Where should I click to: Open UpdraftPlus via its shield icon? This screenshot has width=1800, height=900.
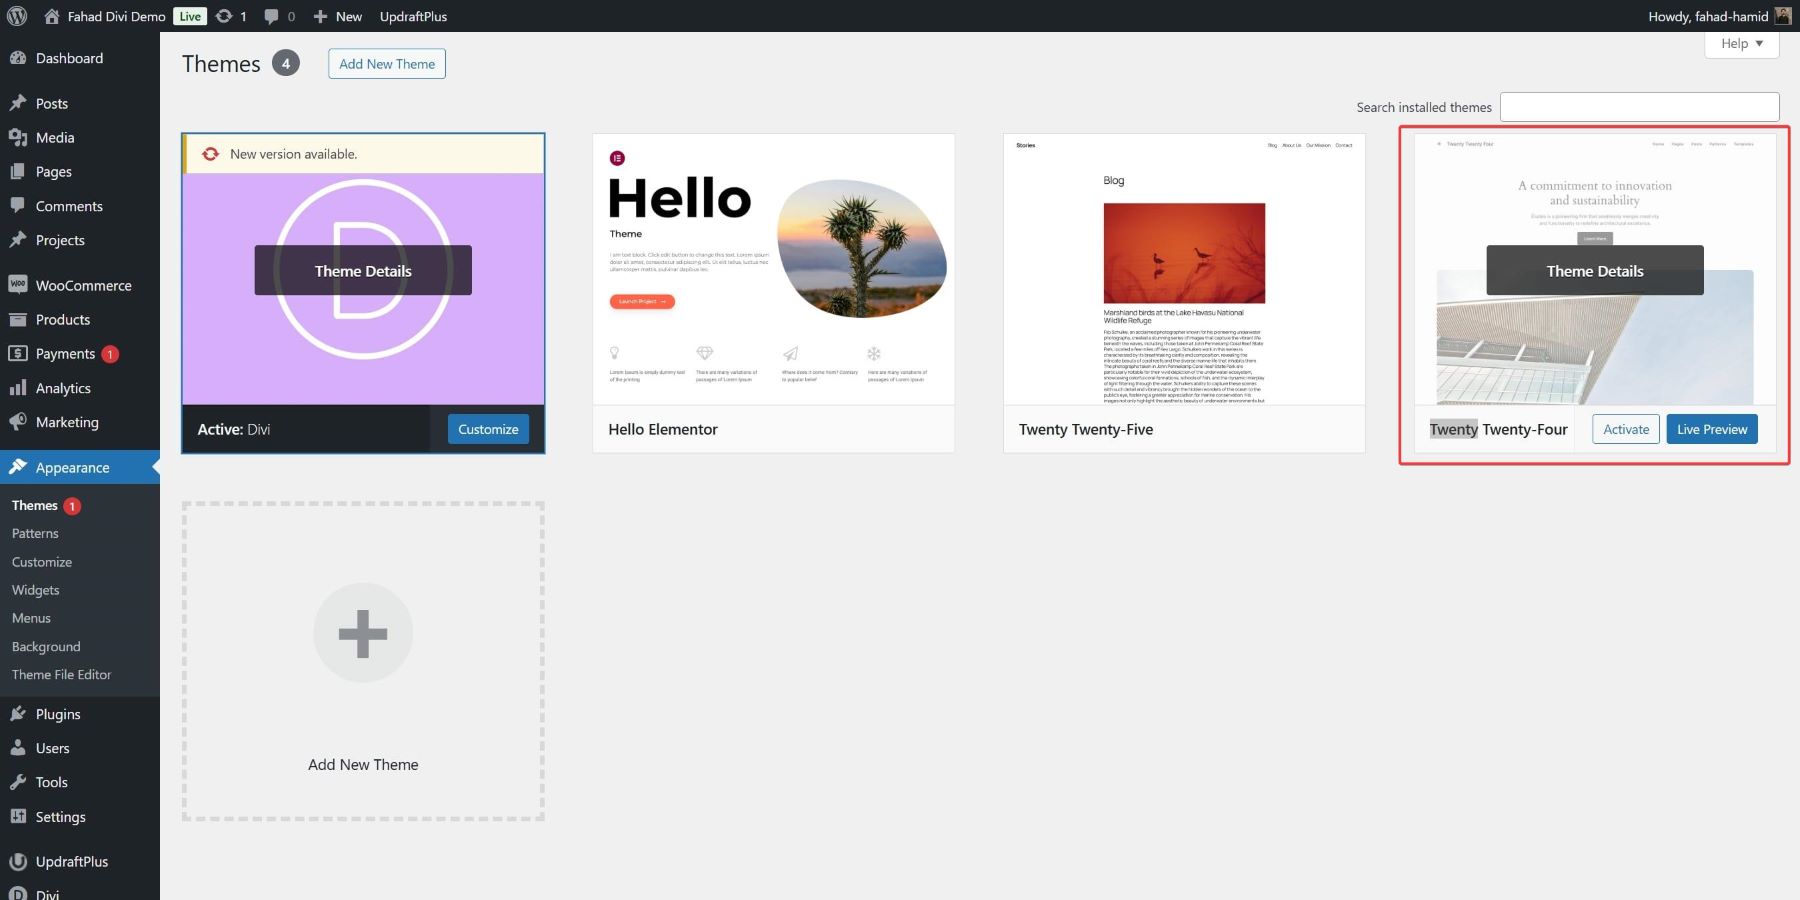click(20, 861)
